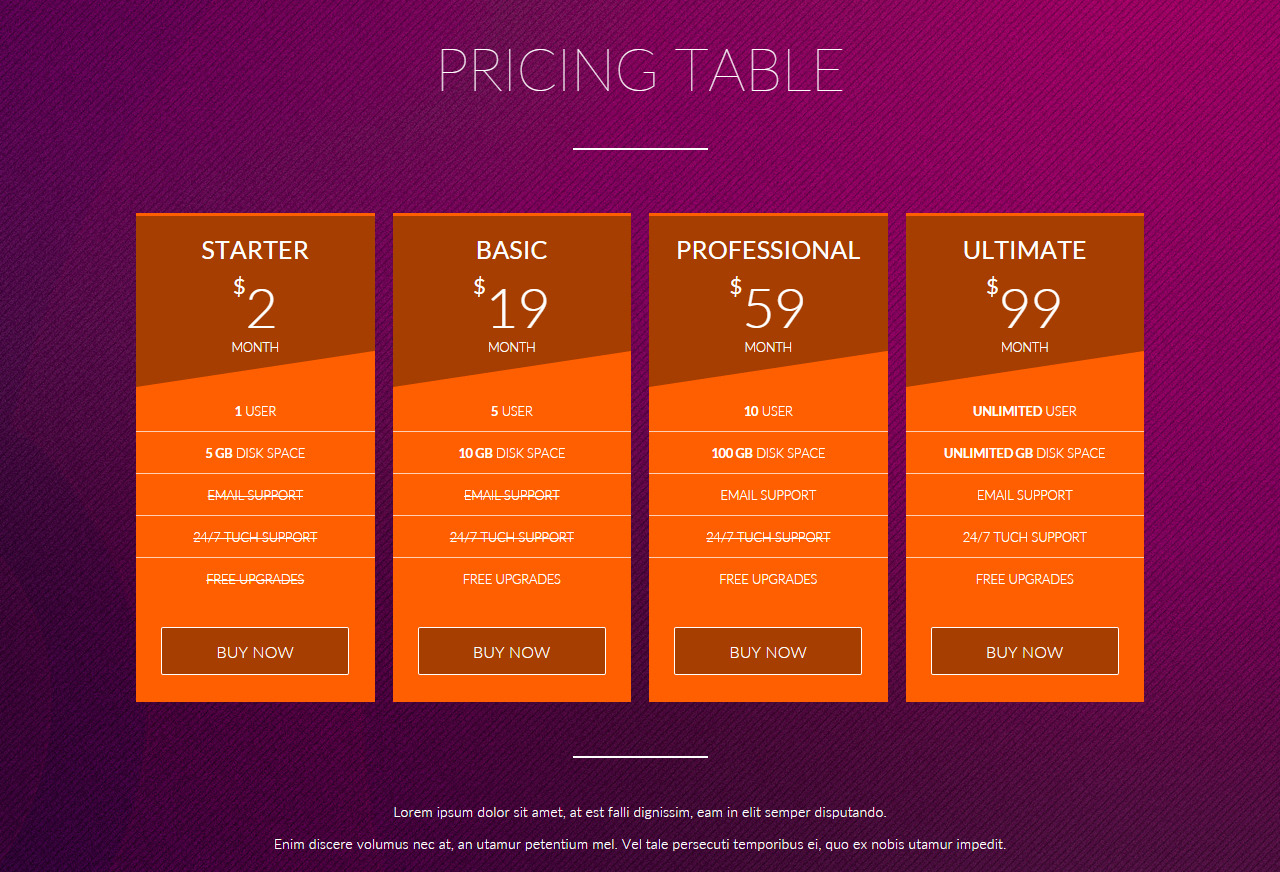Click the 1 User row in Starter
The image size is (1280, 872).
255,411
